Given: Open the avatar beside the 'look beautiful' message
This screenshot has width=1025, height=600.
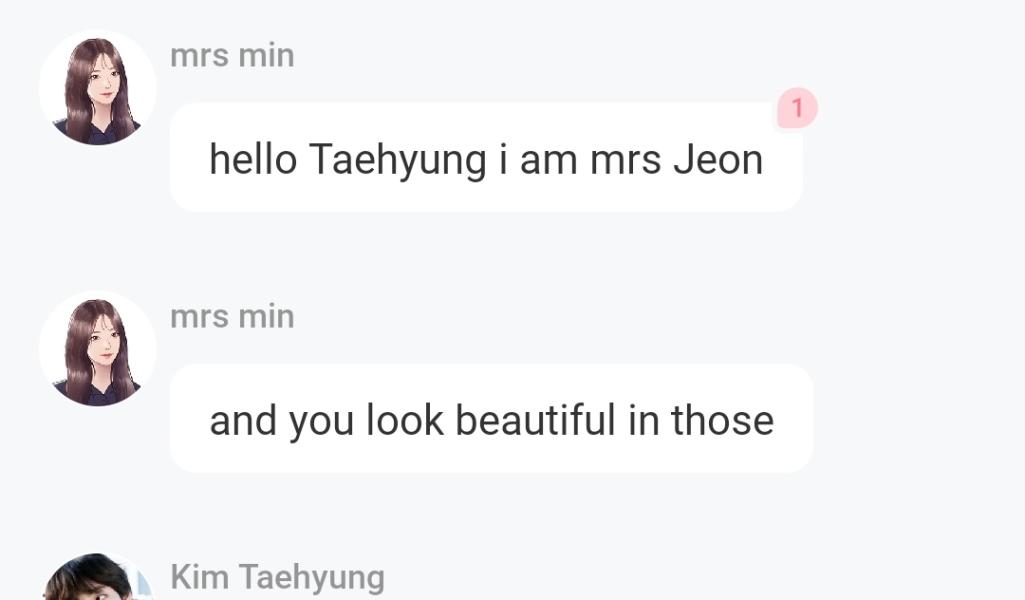Looking at the screenshot, I should point(97,349).
